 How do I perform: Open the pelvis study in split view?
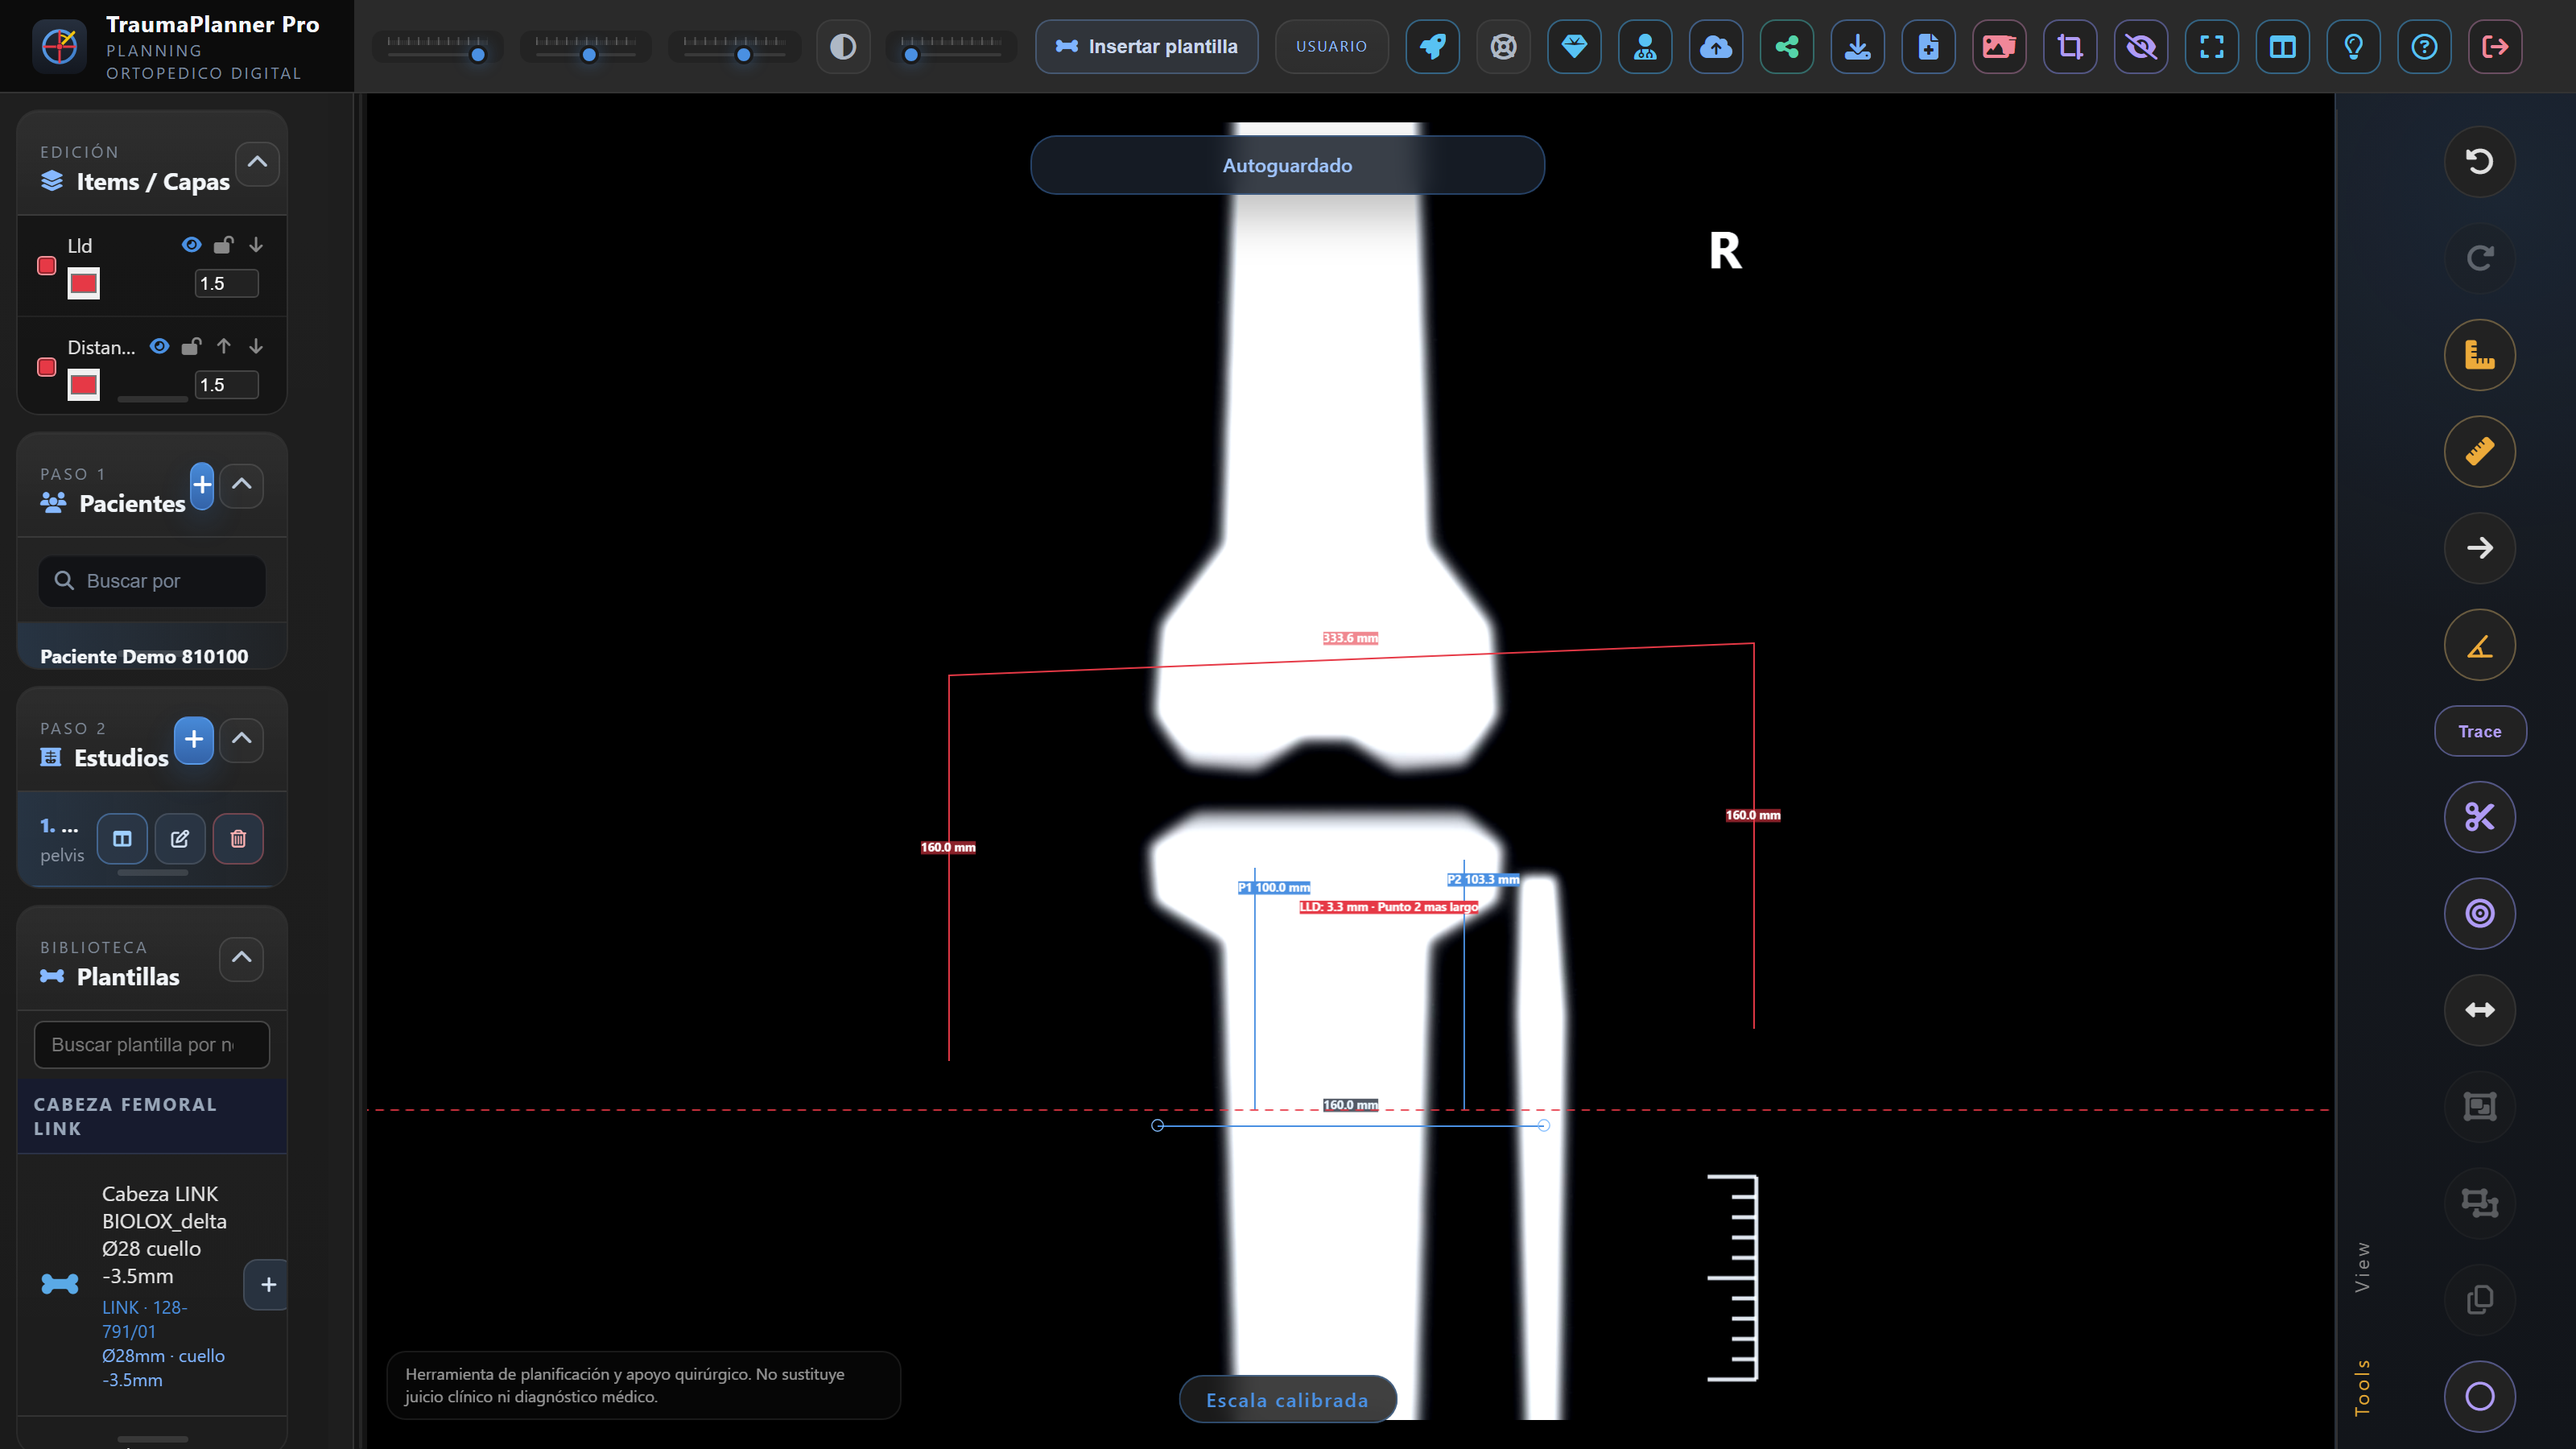tap(122, 839)
